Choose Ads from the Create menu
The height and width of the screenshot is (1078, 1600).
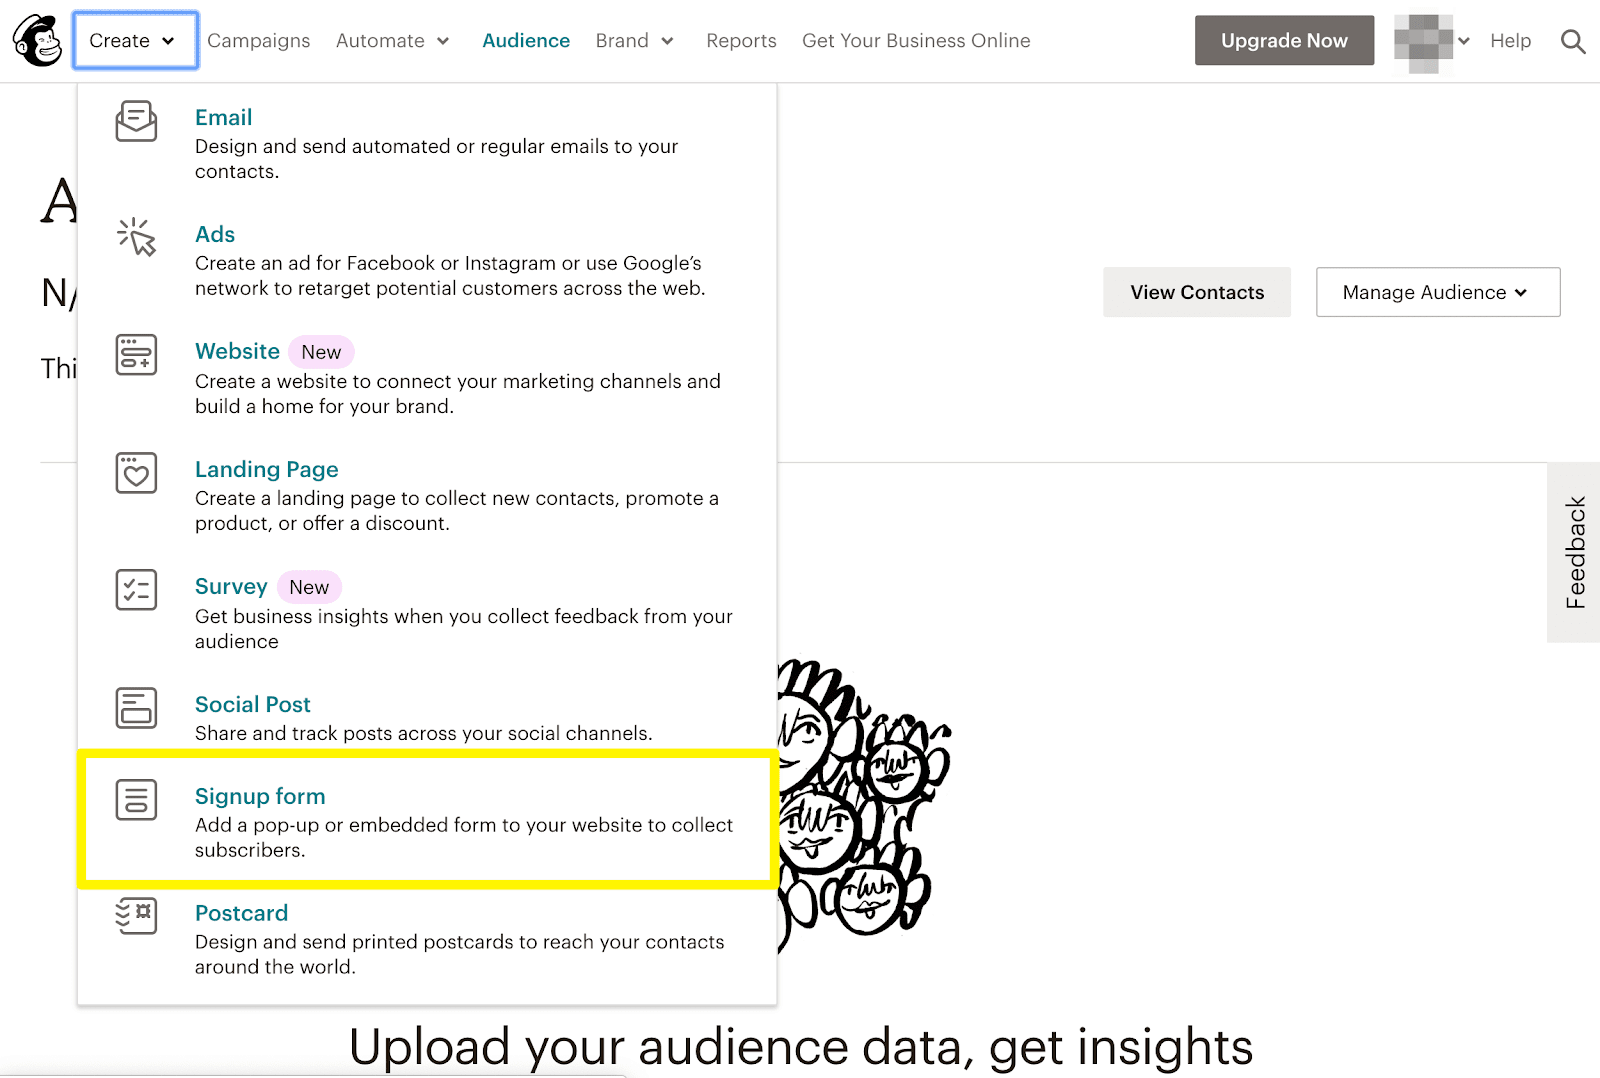pos(215,234)
